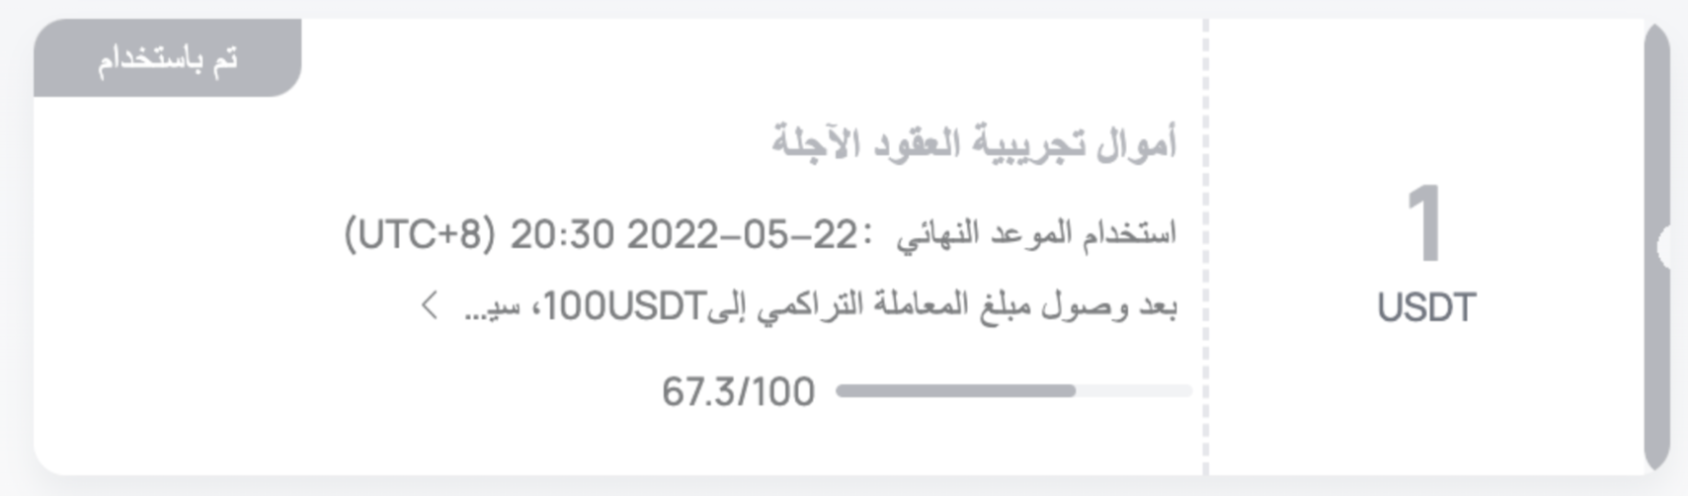Click the gray "تم باستخدام" status badge
Viewport: 1688px width, 496px height.
pyautogui.click(x=168, y=58)
